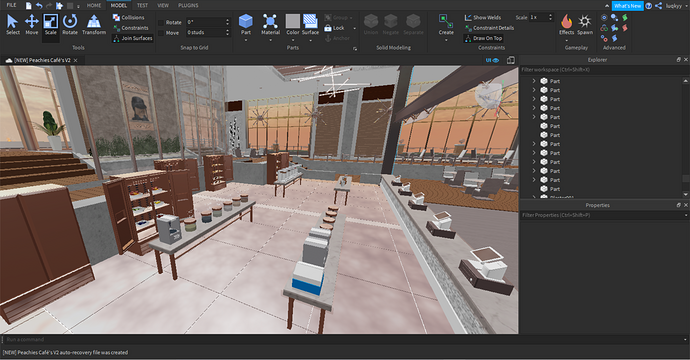Image resolution: width=690 pixels, height=360 pixels.
Task: Click the device emulator icon beside UI toggle
Action: 510,60
